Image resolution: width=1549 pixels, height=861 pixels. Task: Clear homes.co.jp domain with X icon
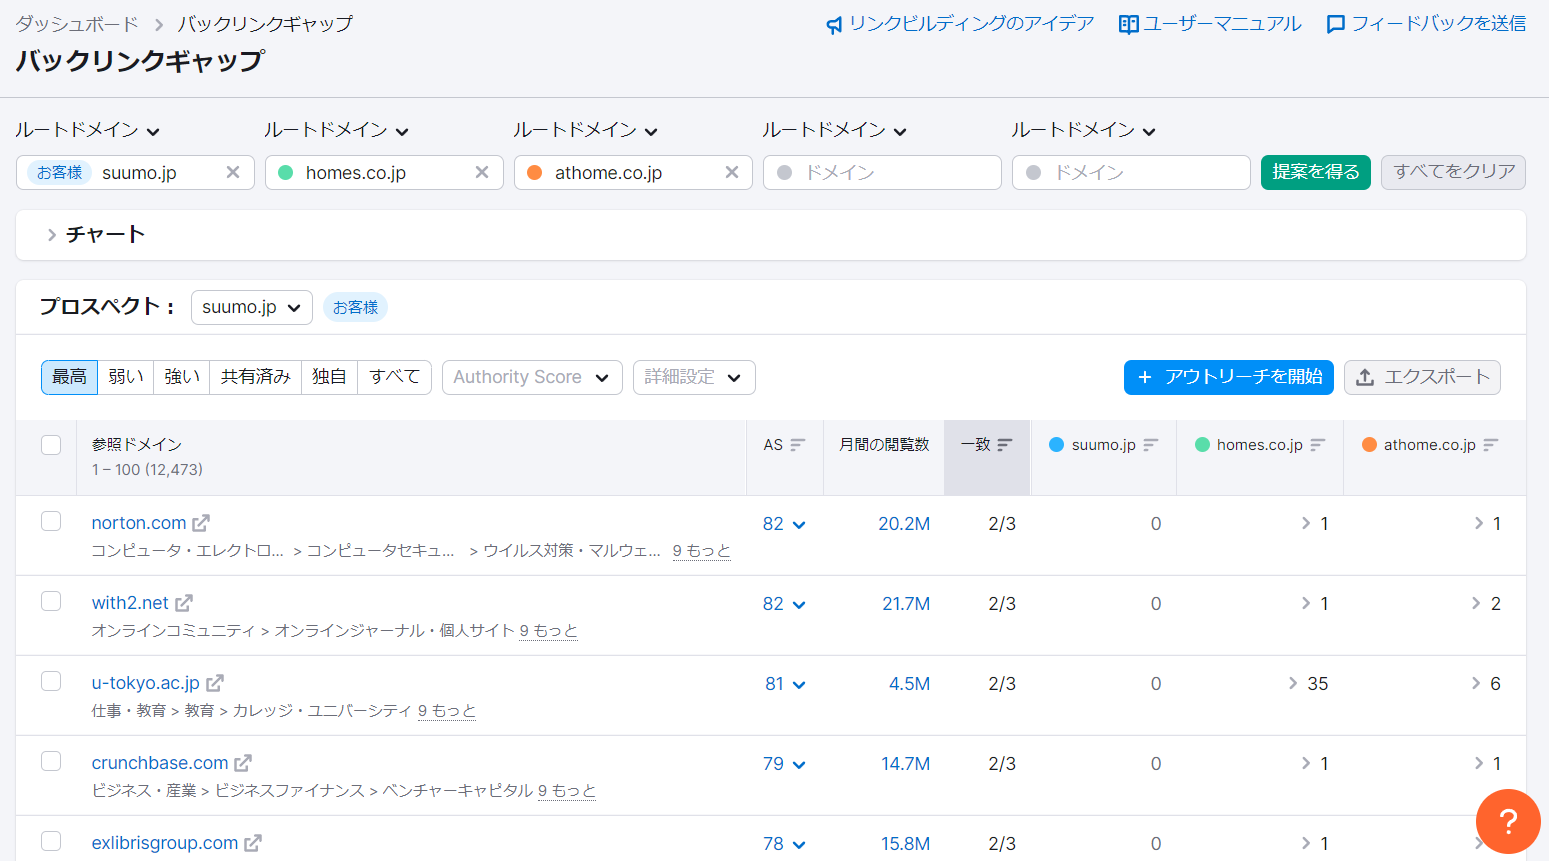[x=482, y=172]
